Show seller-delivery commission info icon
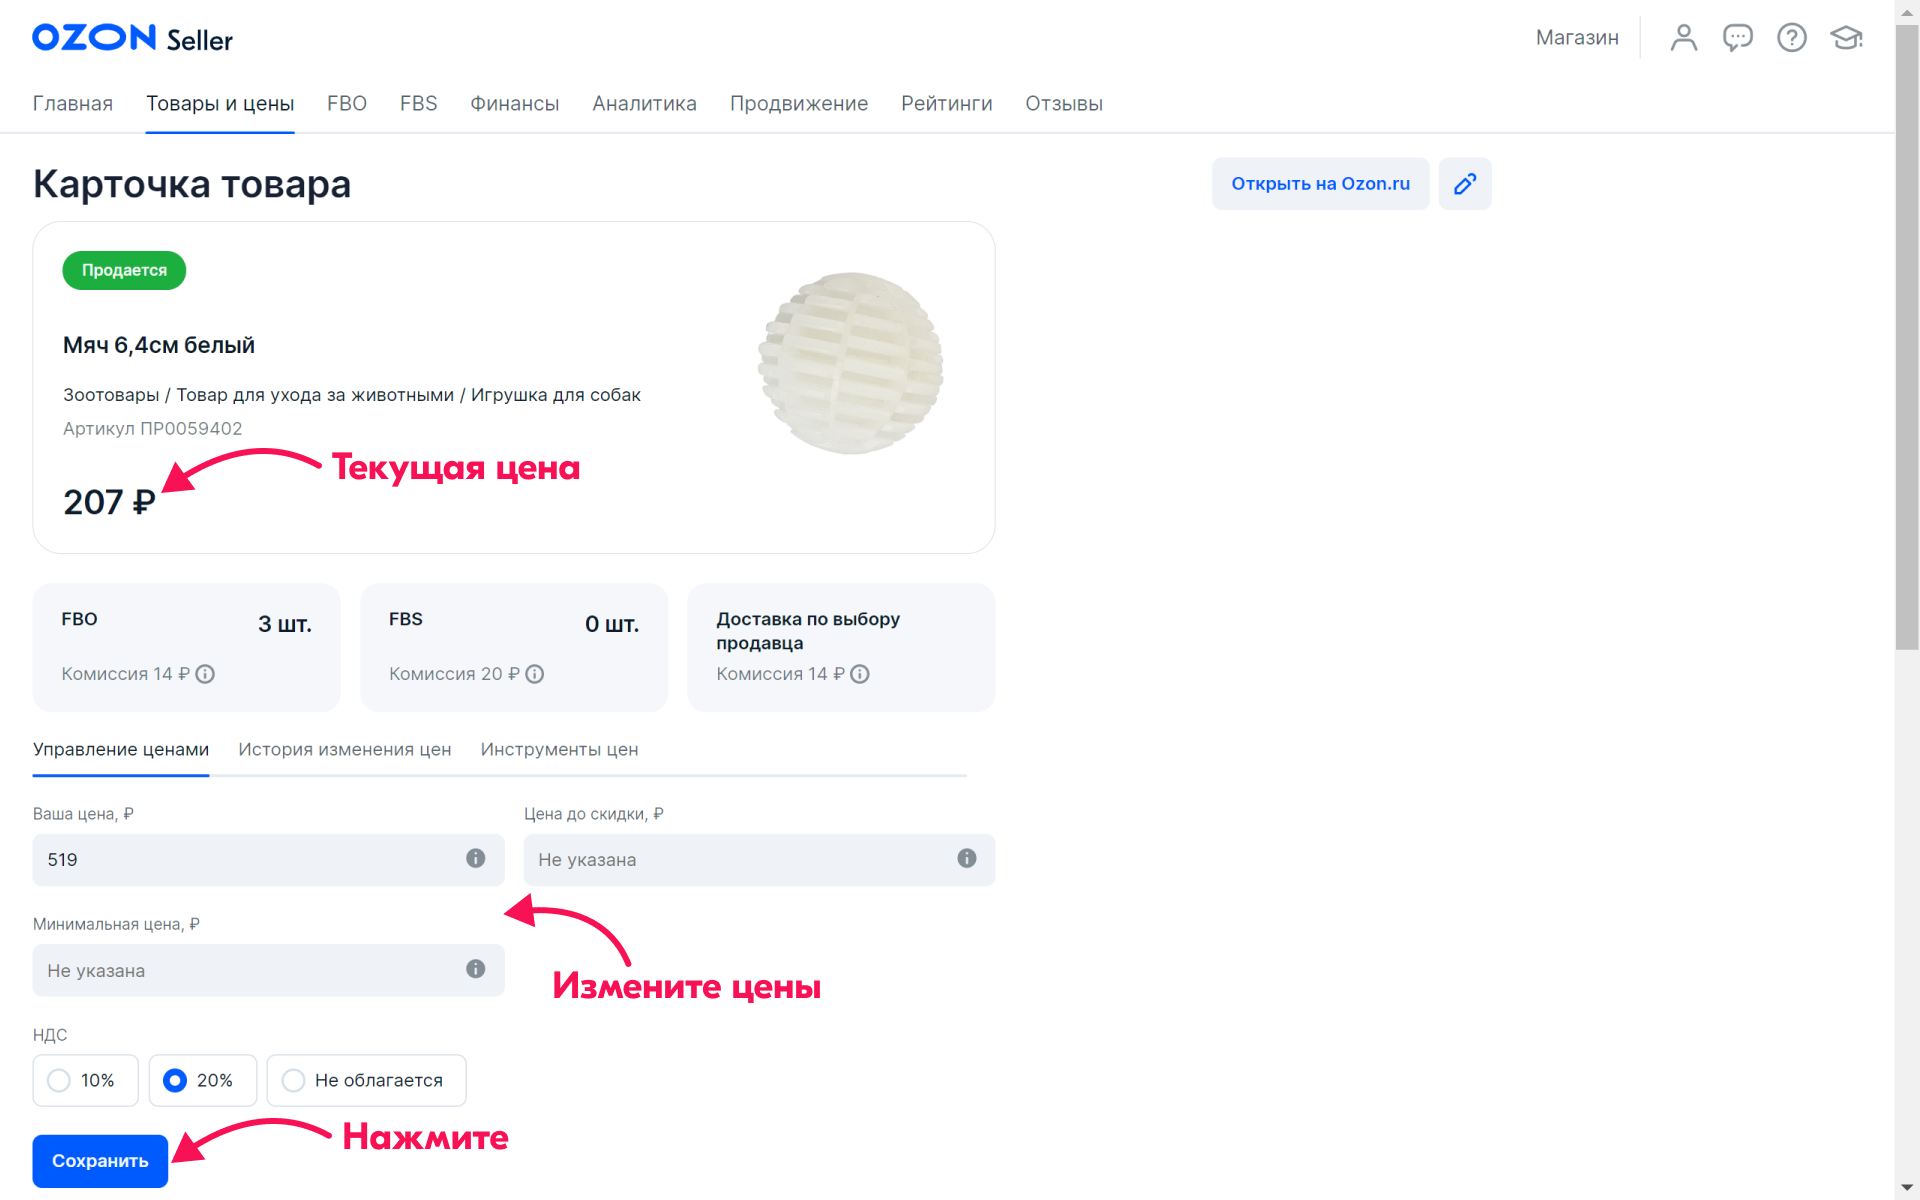 [x=860, y=674]
